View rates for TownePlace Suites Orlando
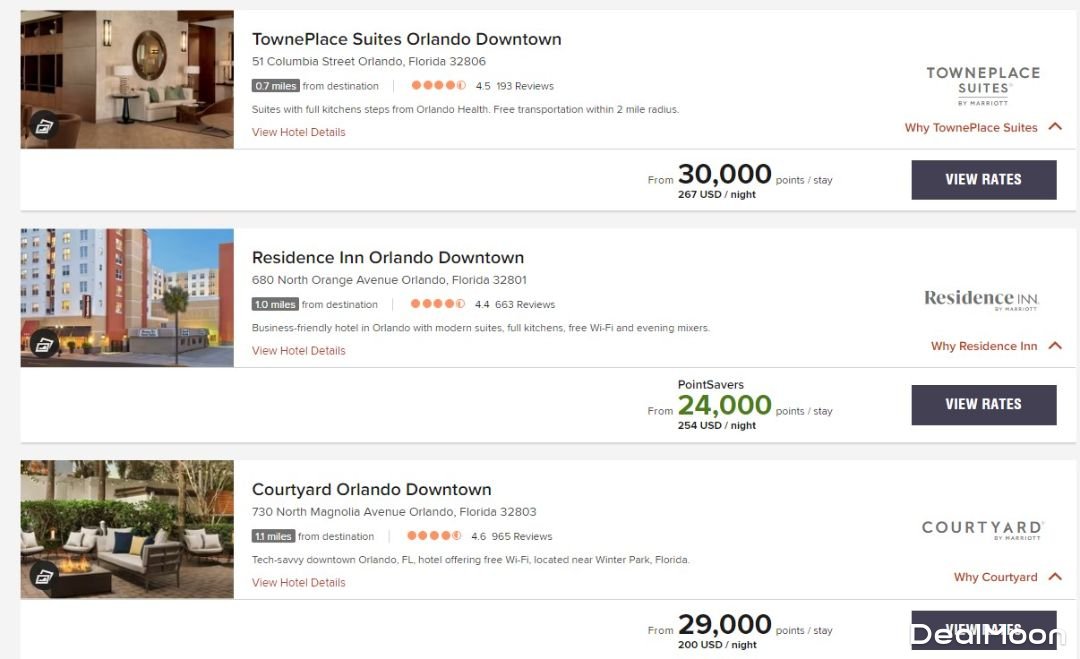1080x659 pixels. point(983,180)
